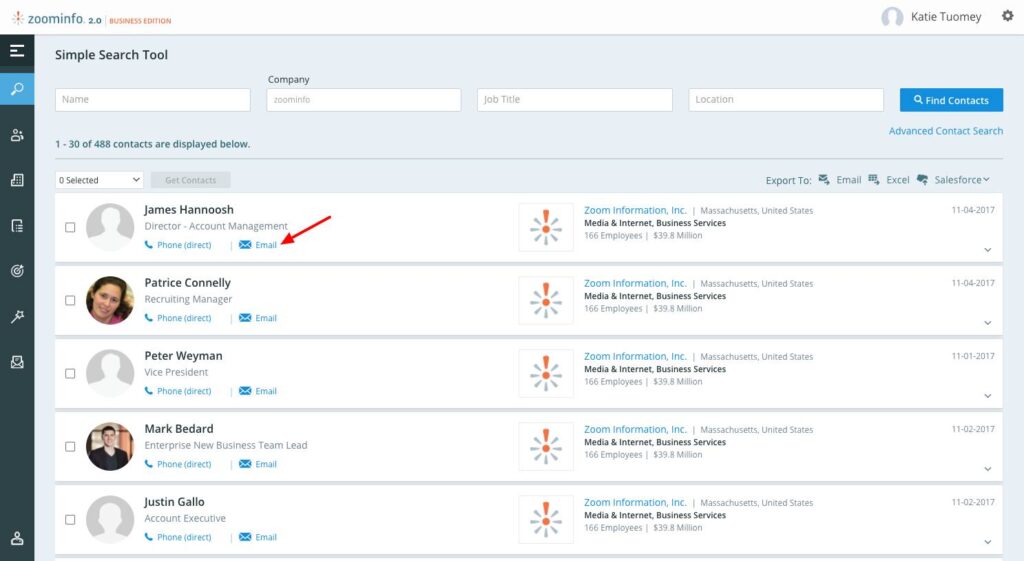Open the Advanced Contact Search link
Screen dimensions: 1024x561
946,131
